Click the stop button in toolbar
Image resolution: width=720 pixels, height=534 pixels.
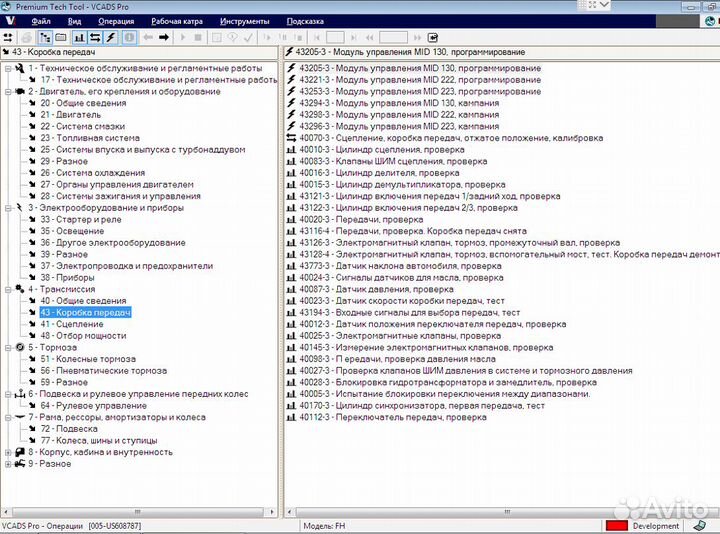[x=198, y=38]
